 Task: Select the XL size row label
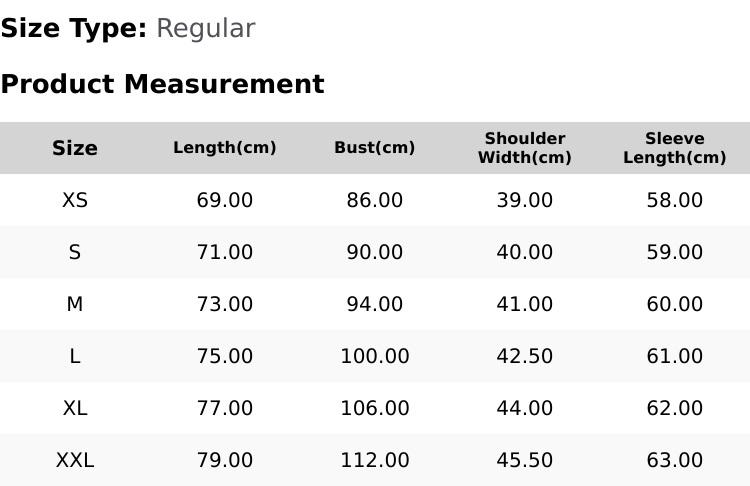[75, 409]
